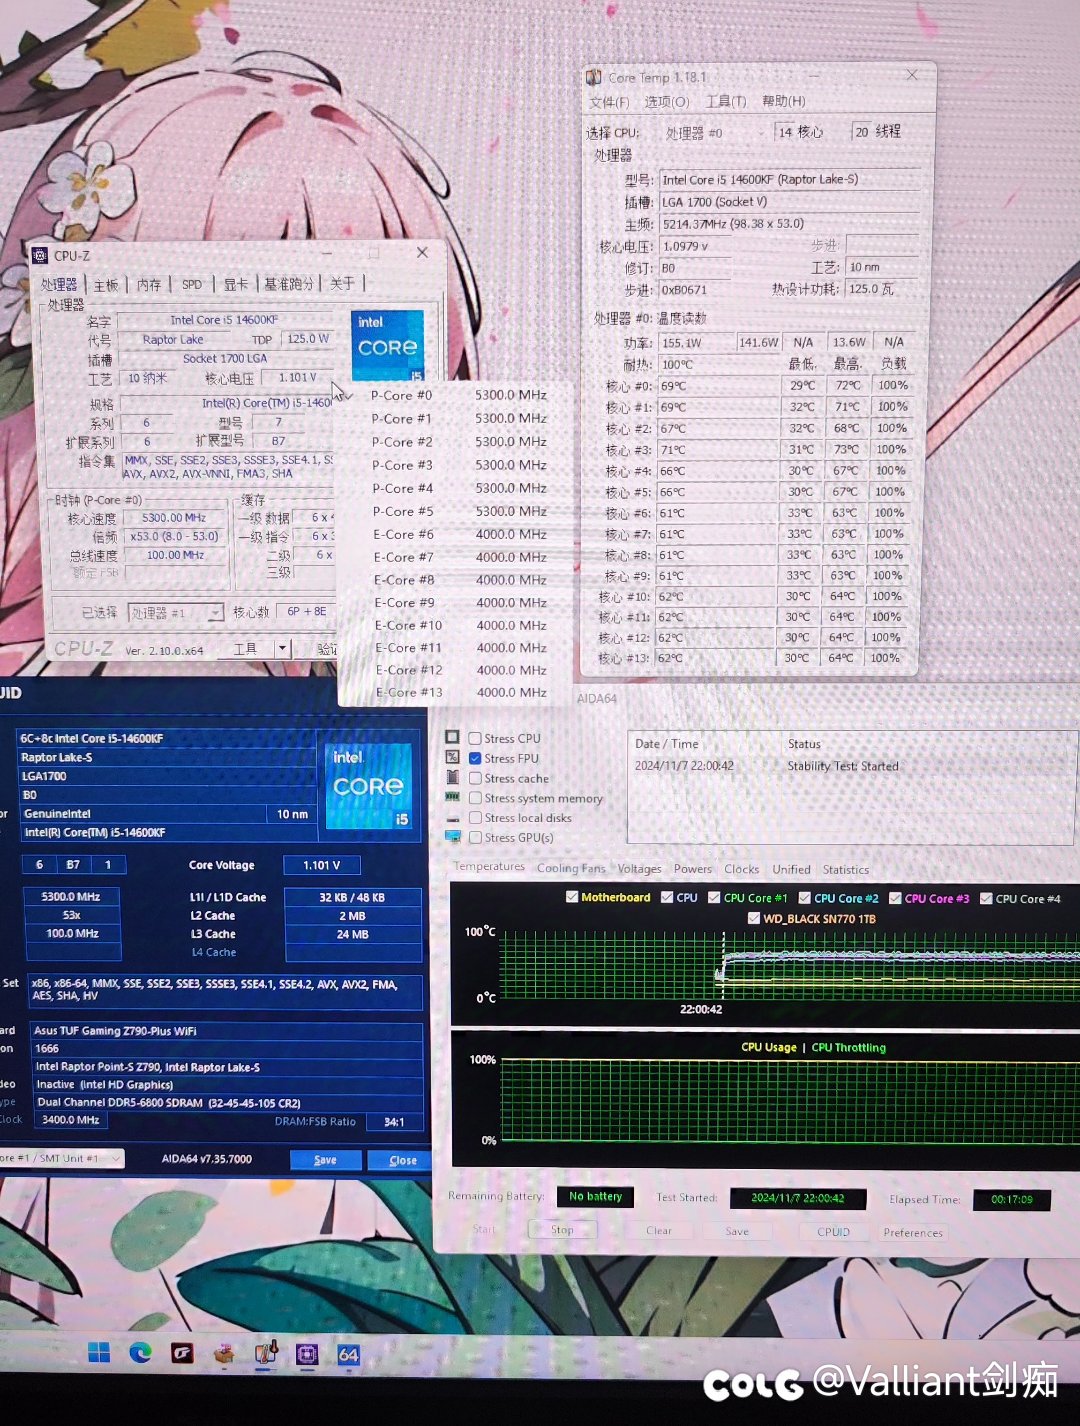
Task: Click the processor icon beside Stress CPU
Action: (x=452, y=737)
